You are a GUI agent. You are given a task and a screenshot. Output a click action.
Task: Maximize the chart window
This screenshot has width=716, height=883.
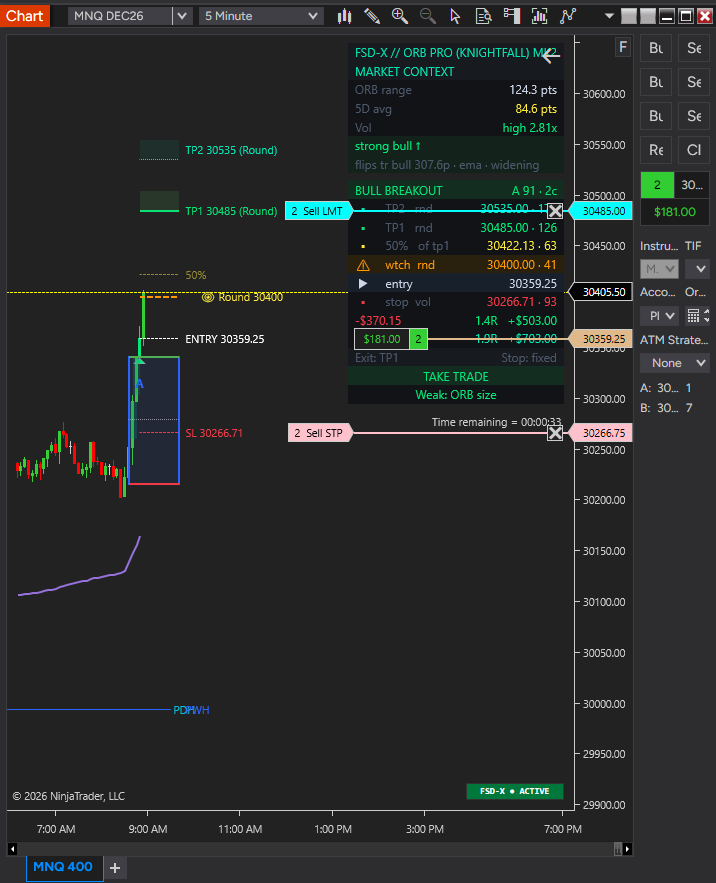point(686,16)
